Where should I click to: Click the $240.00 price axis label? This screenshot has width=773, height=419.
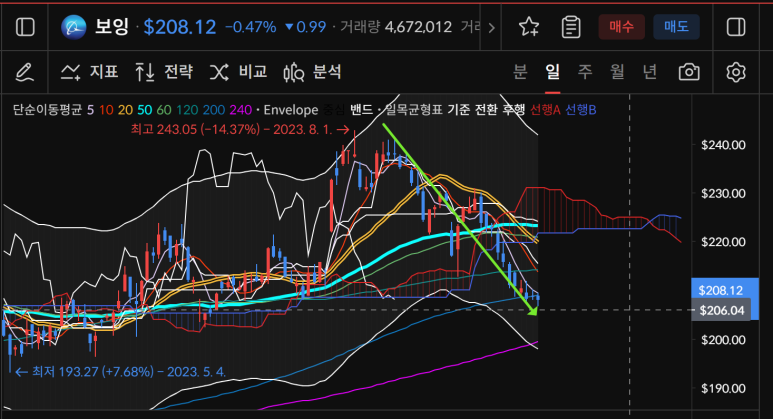click(723, 145)
